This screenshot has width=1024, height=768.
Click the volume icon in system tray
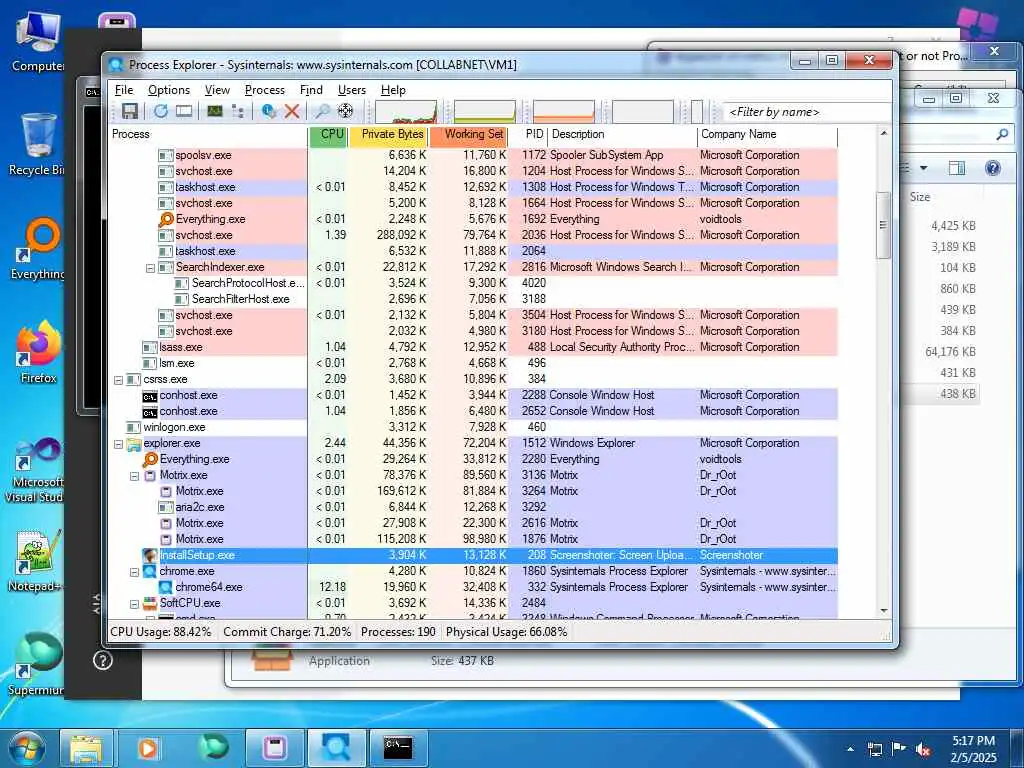pos(922,749)
